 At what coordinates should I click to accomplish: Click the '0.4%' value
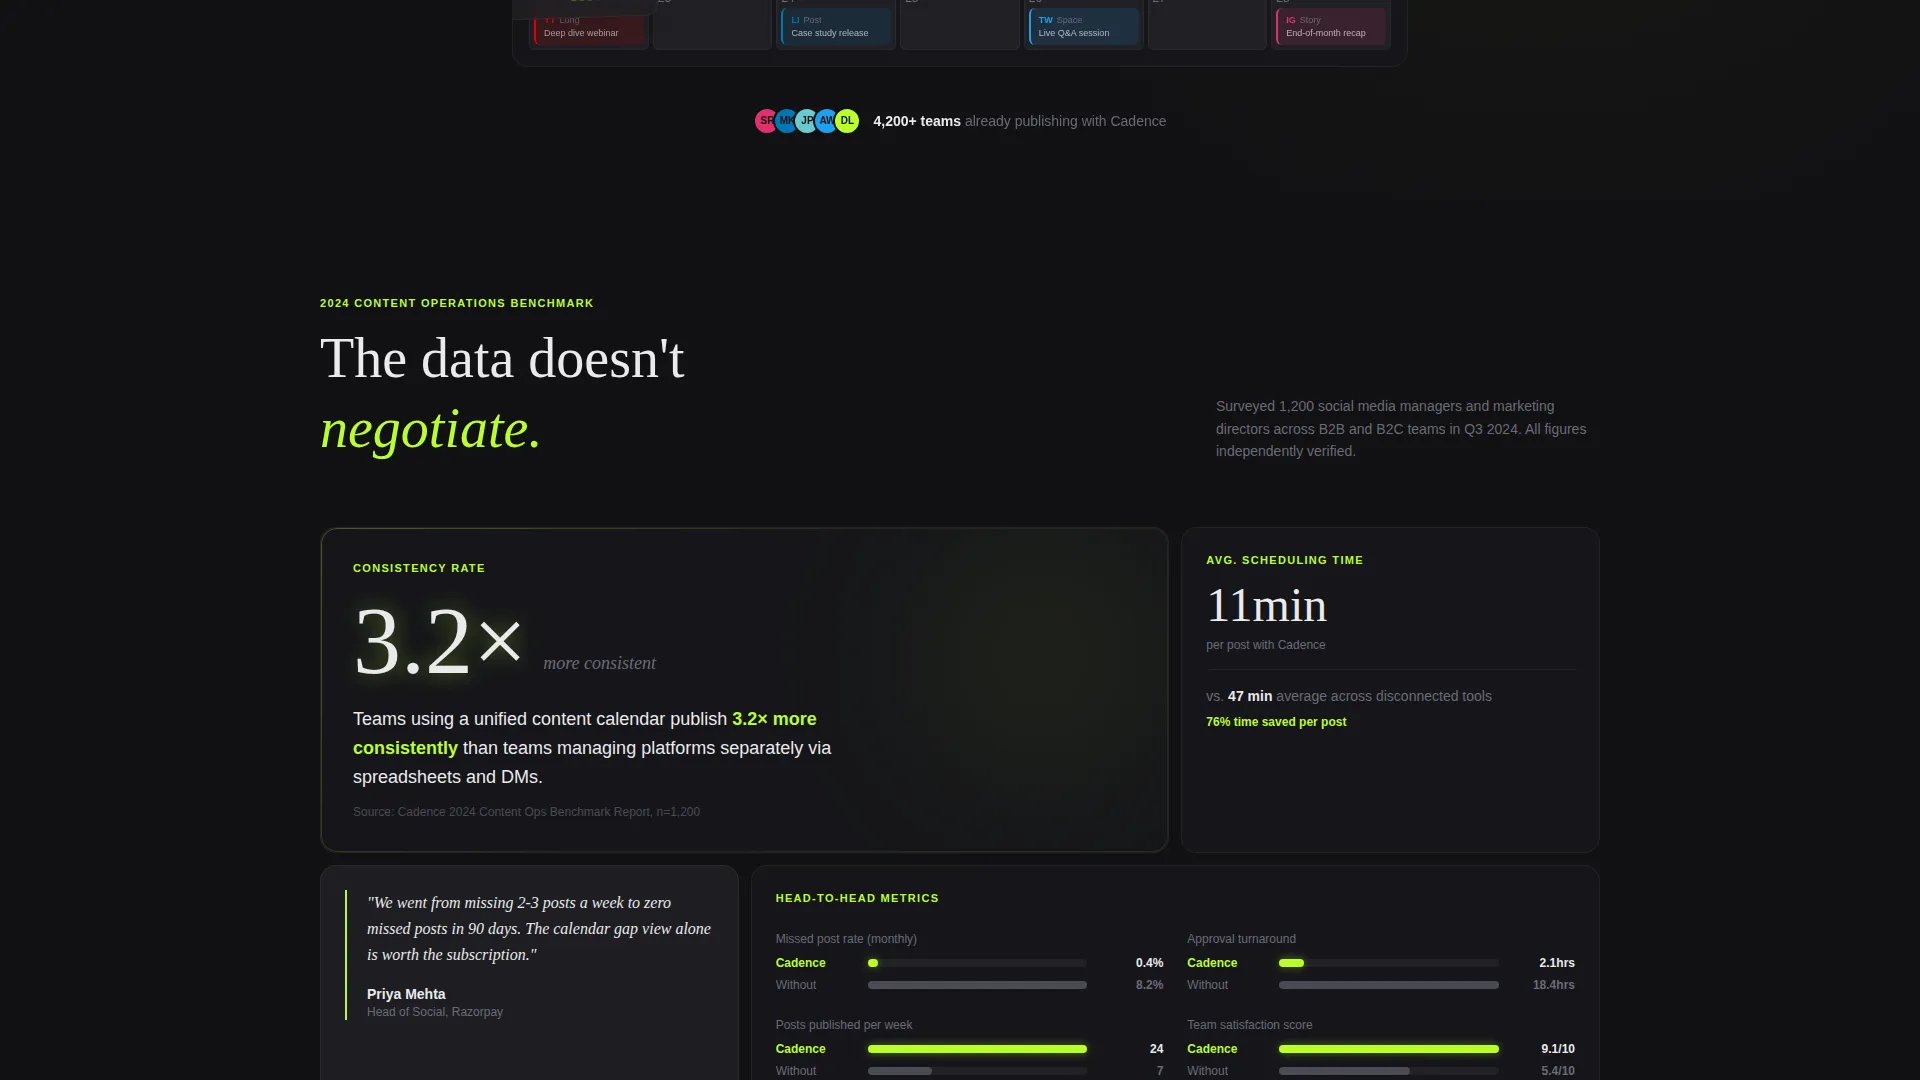(x=1149, y=963)
